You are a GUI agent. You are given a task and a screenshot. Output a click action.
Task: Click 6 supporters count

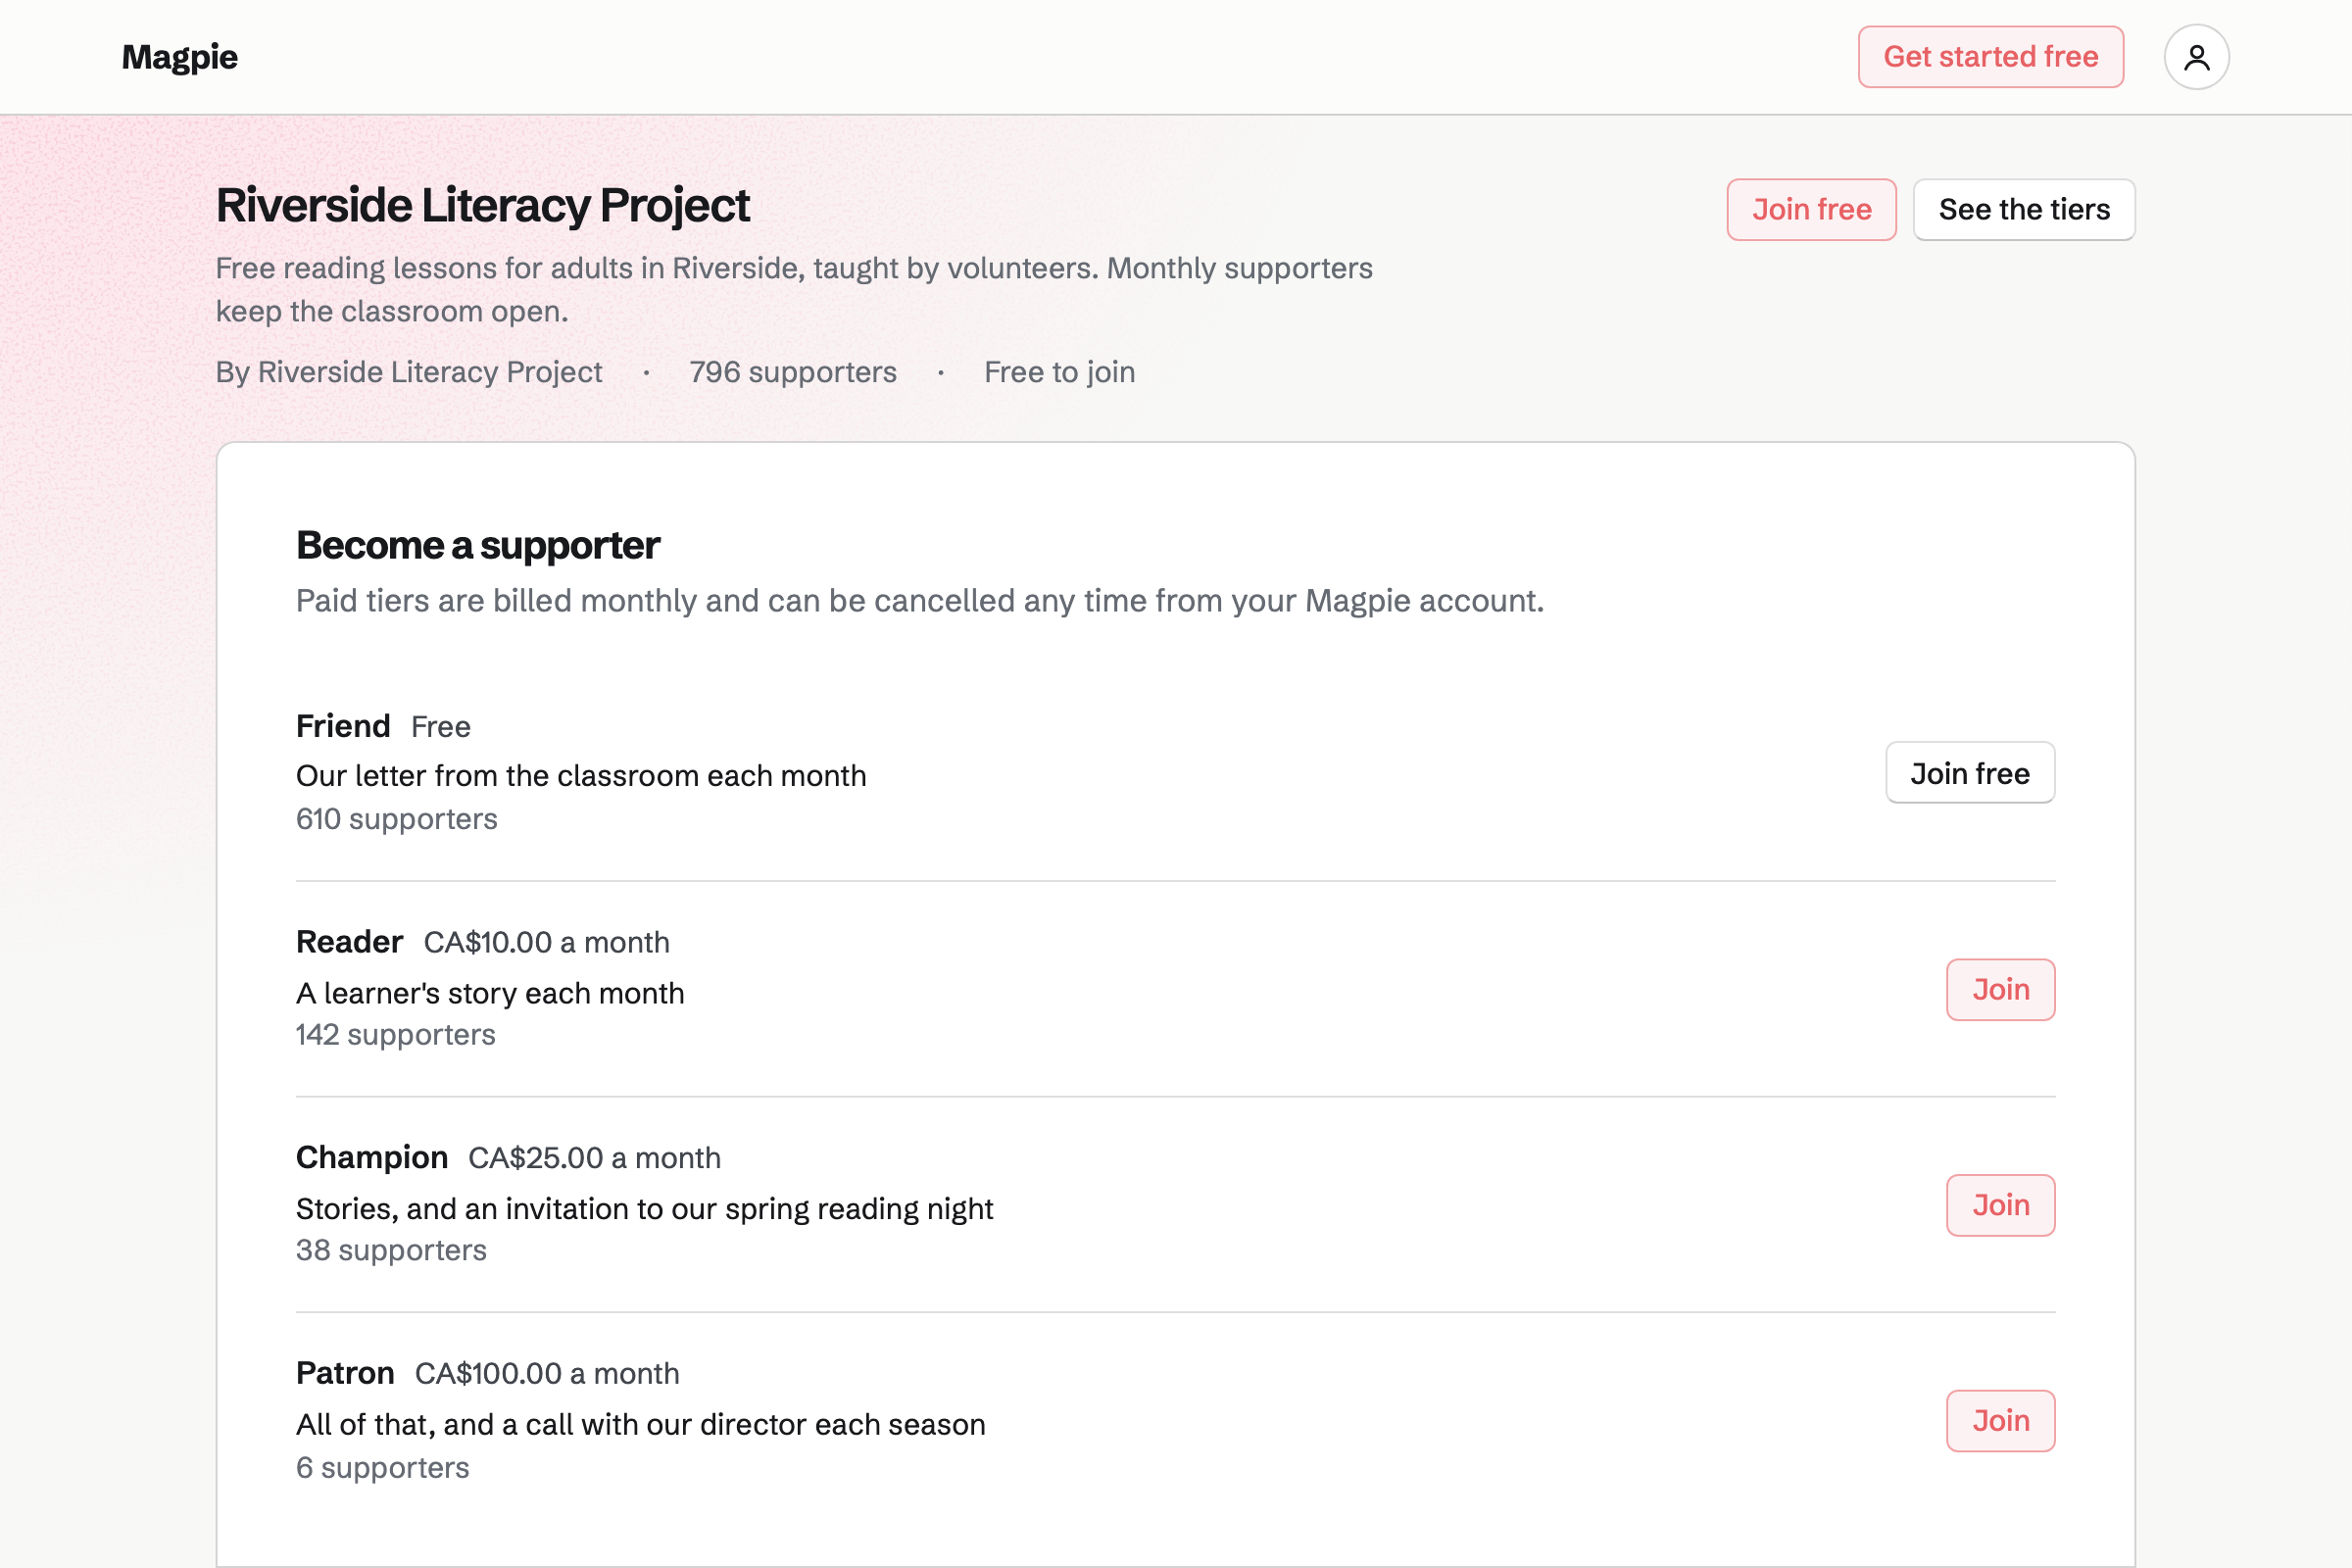tap(382, 1467)
